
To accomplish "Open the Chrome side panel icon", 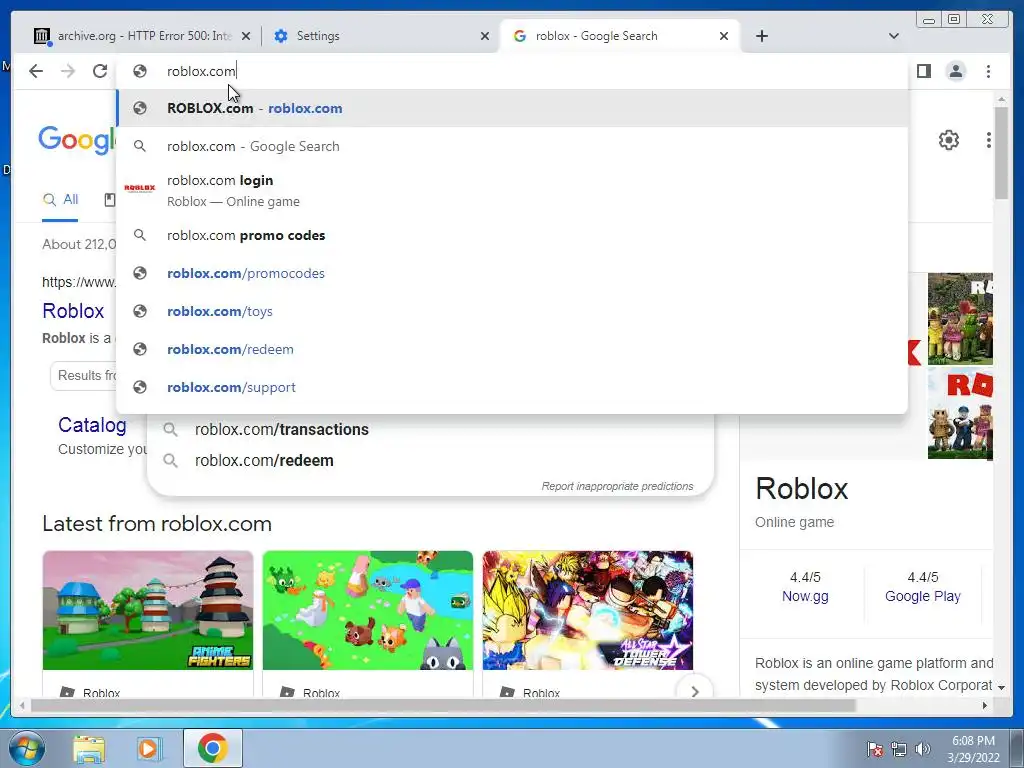I will pos(923,71).
